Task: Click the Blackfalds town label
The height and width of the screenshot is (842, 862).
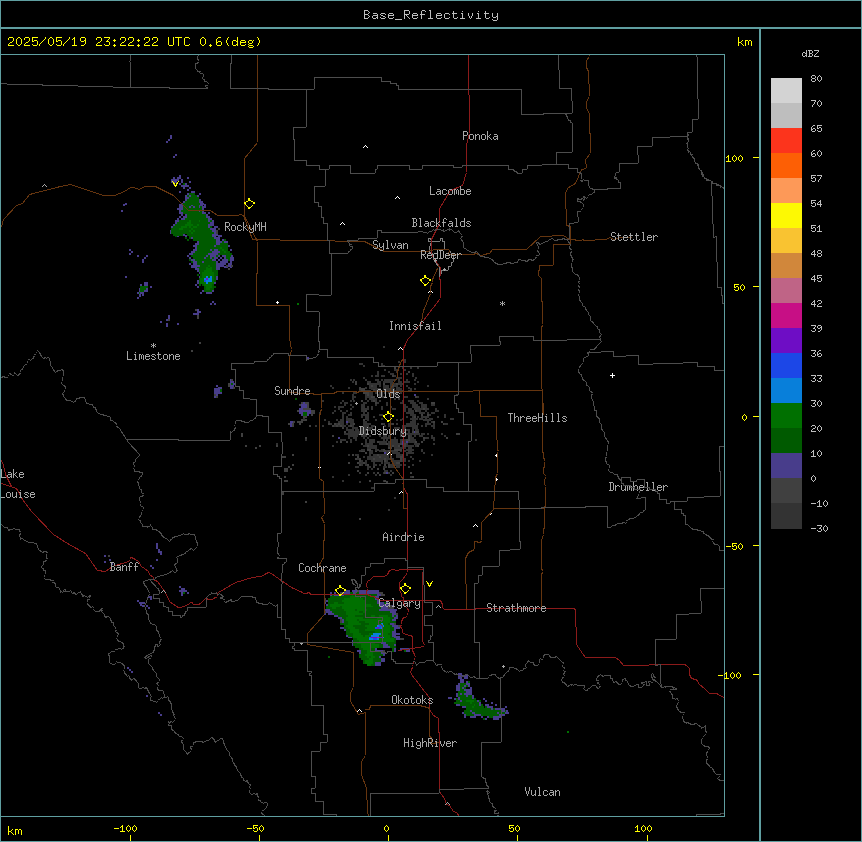Action: click(441, 223)
